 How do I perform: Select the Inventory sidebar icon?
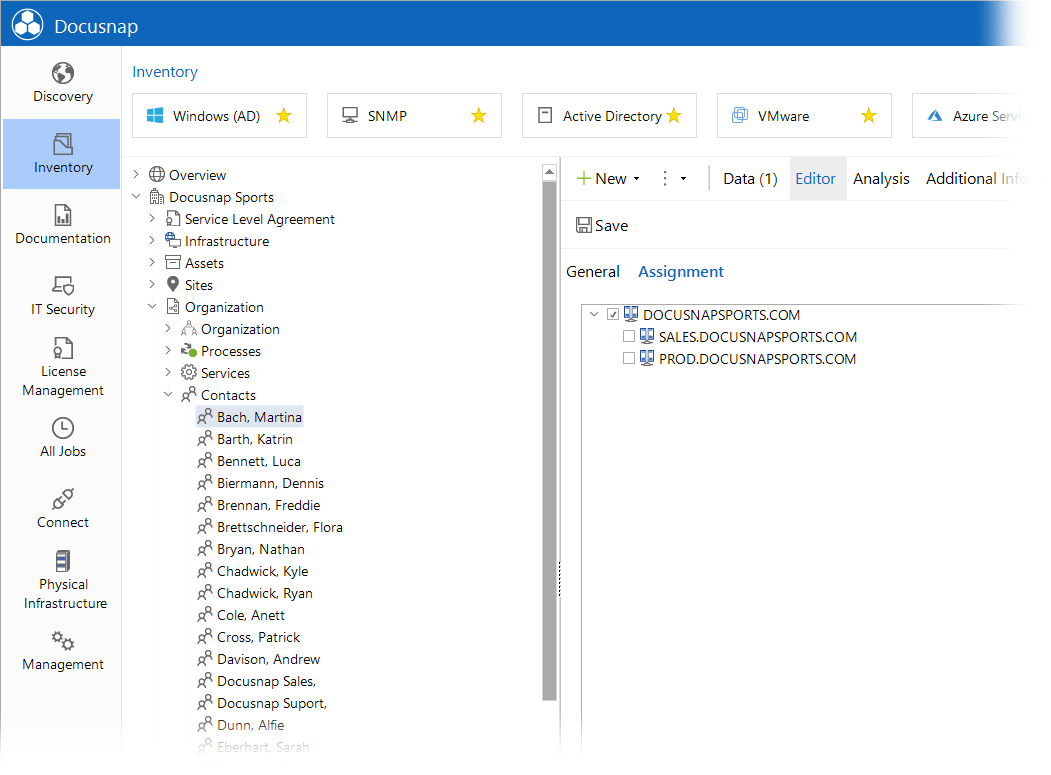(x=63, y=143)
